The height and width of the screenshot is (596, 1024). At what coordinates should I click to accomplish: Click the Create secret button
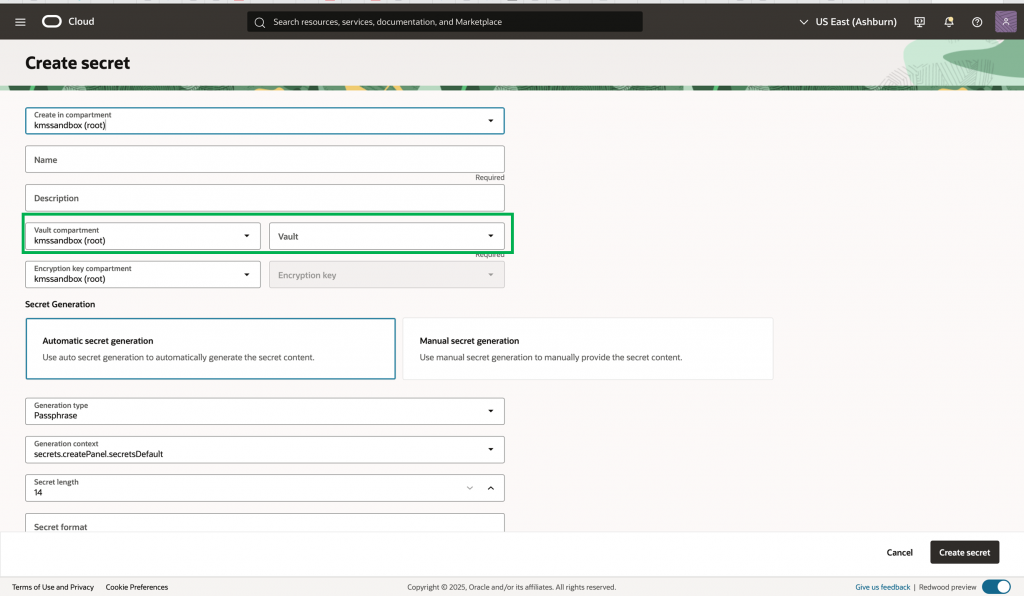point(964,552)
